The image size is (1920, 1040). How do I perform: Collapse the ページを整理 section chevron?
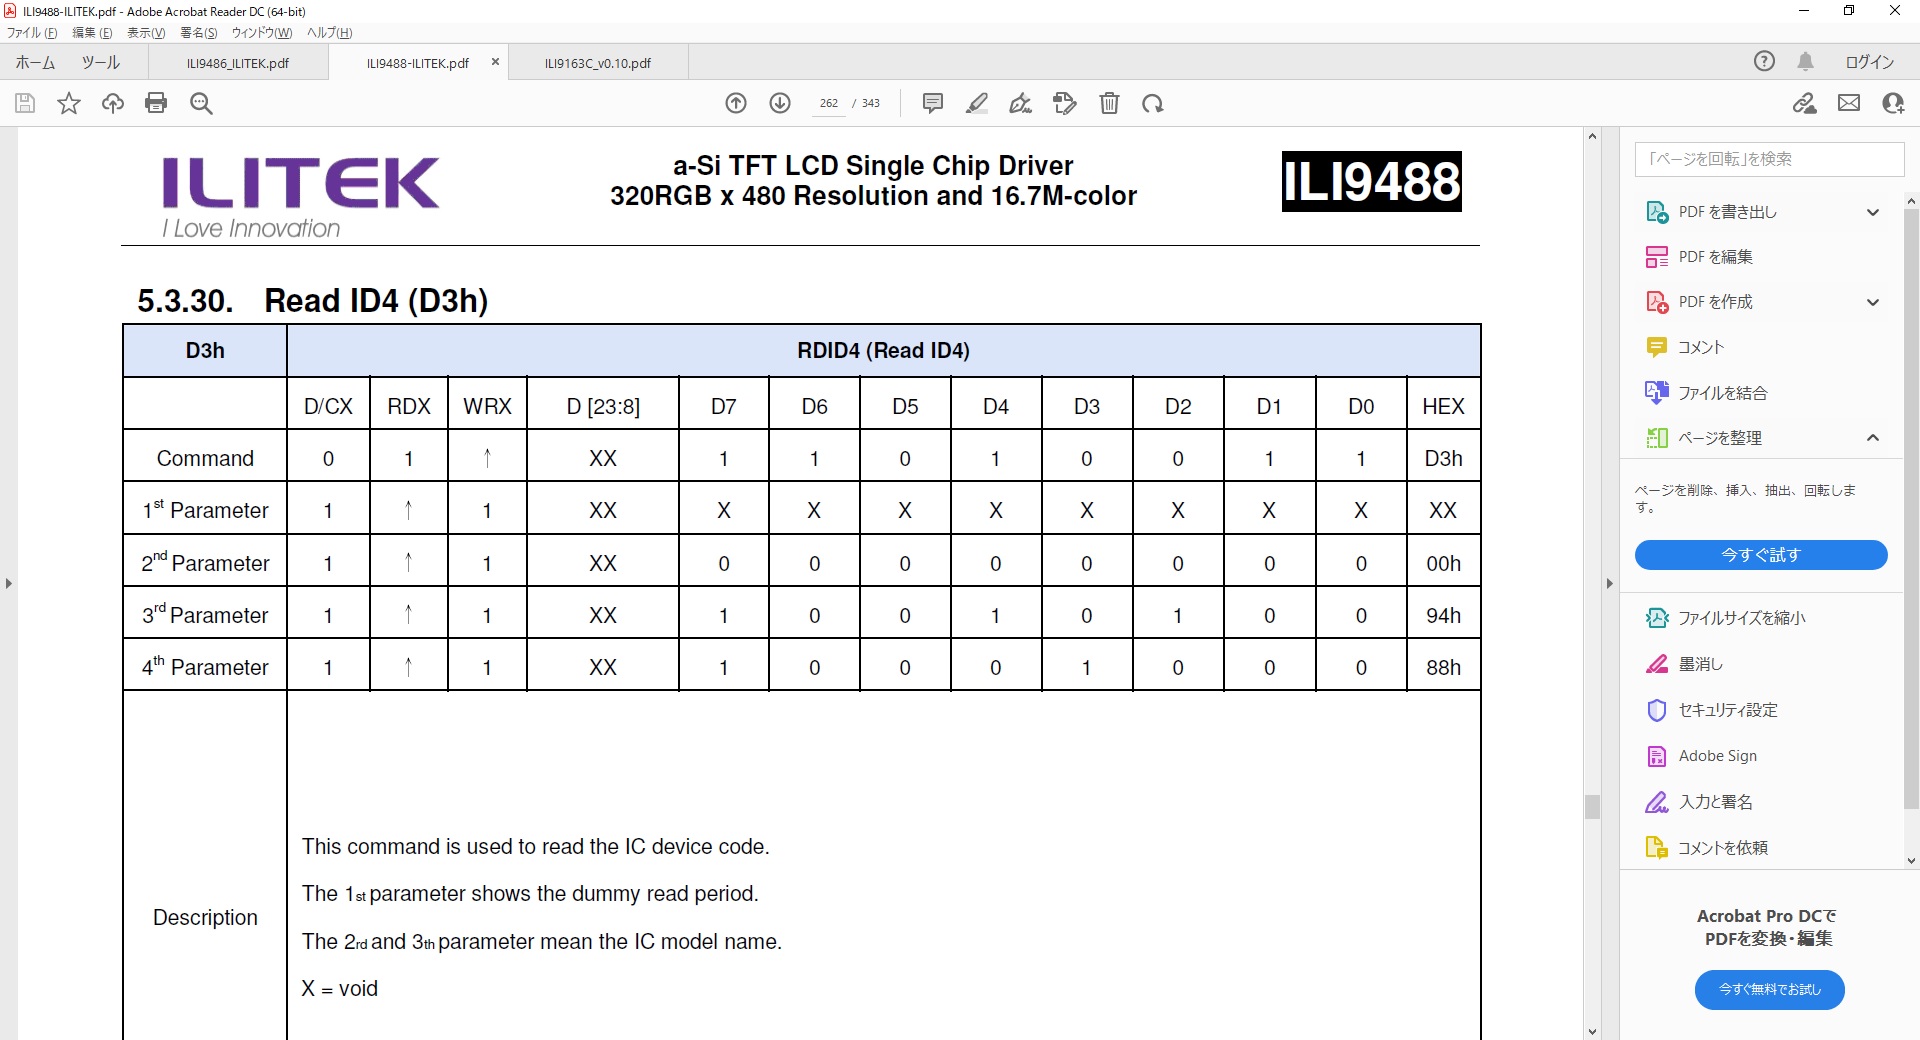click(x=1872, y=437)
